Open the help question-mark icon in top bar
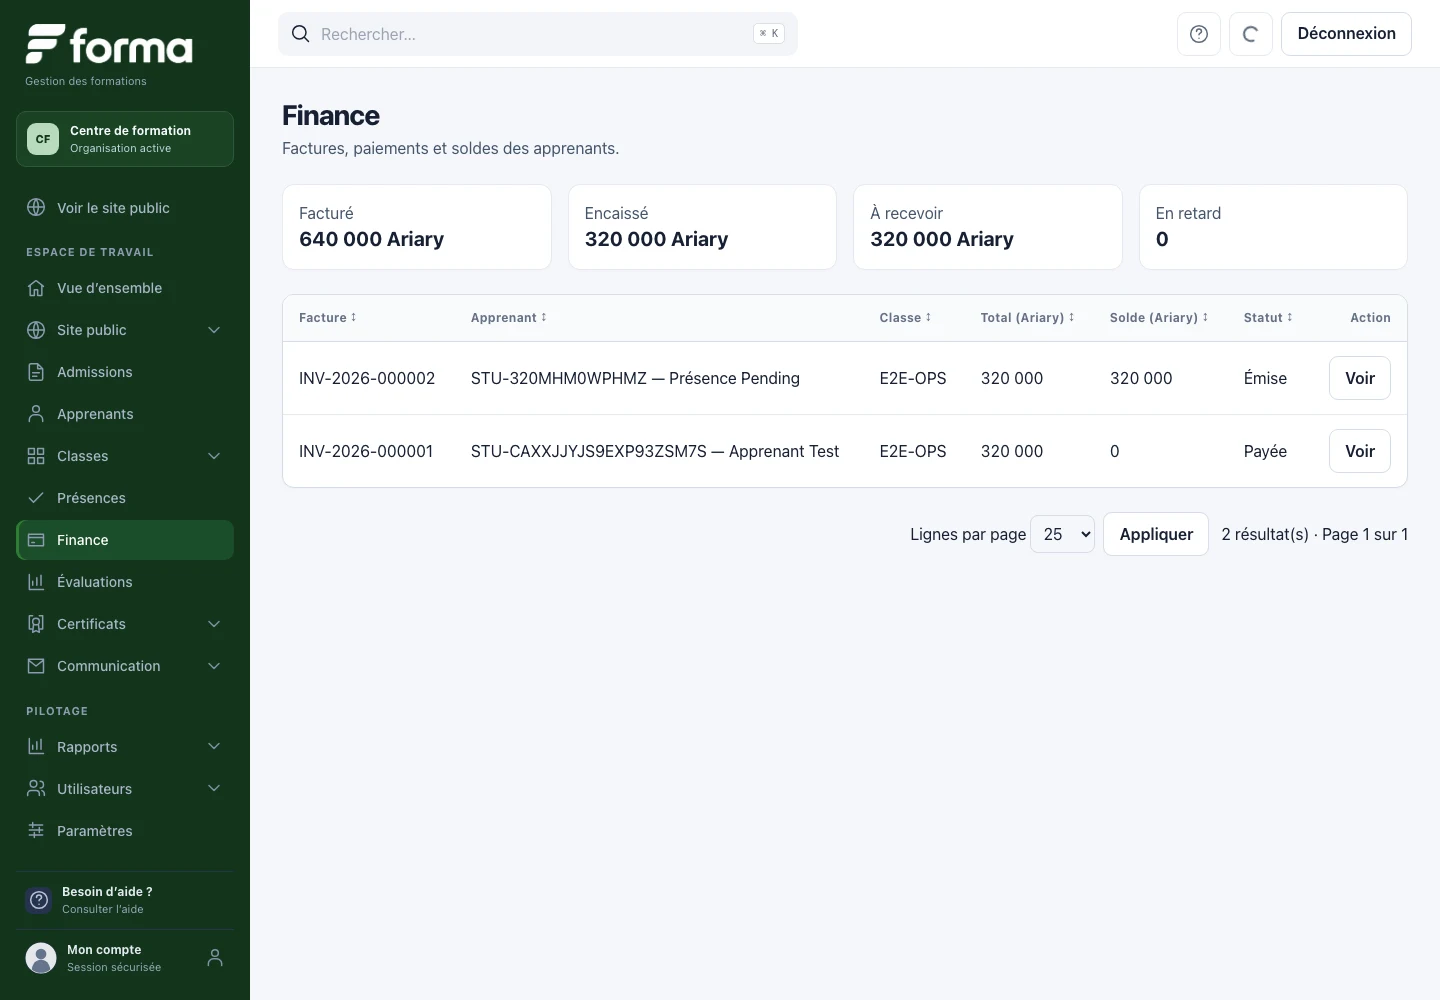Viewport: 1440px width, 1000px height. pos(1199,34)
